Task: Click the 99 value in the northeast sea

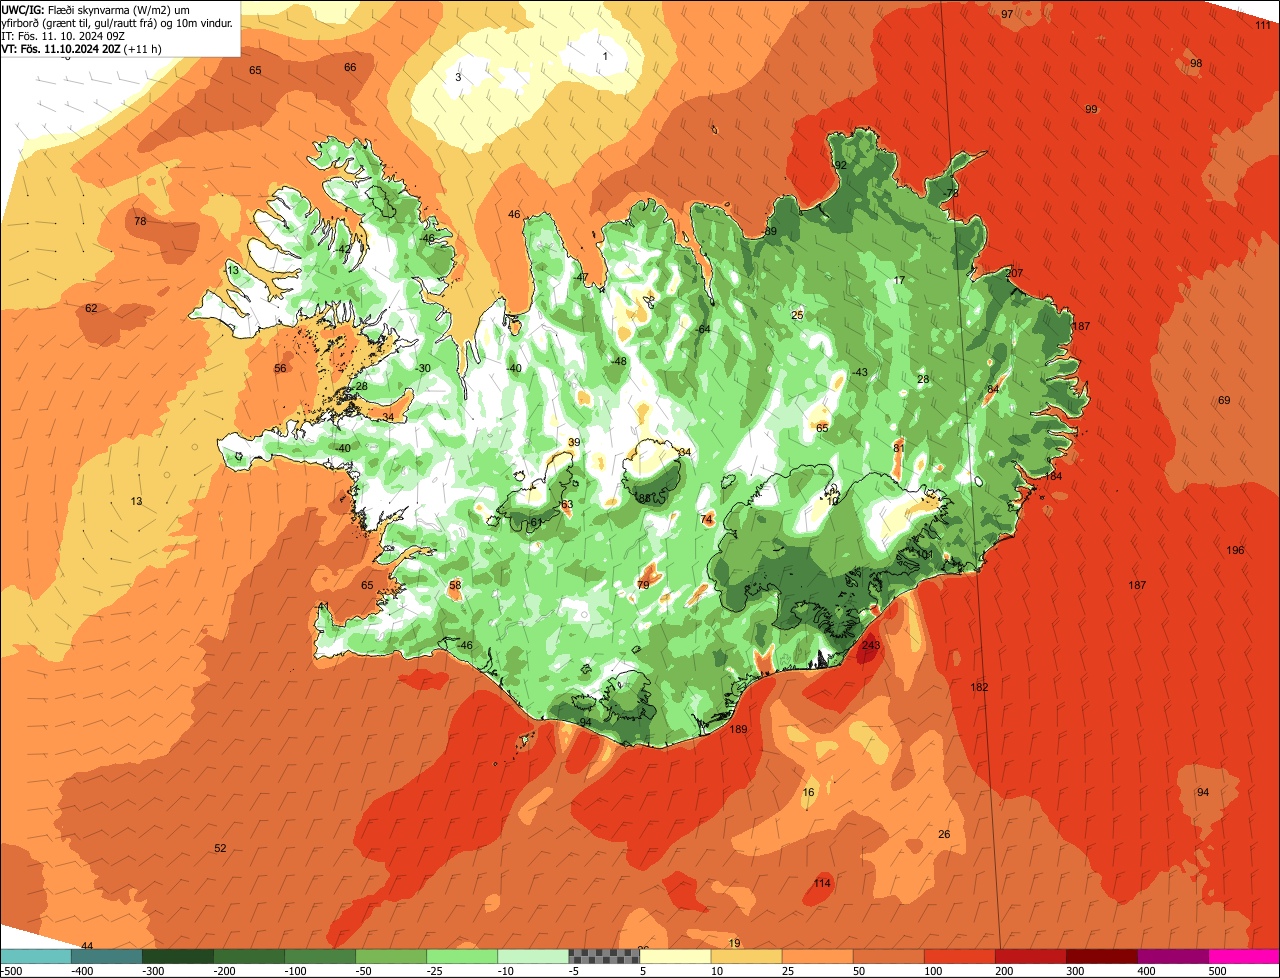Action: point(1091,109)
